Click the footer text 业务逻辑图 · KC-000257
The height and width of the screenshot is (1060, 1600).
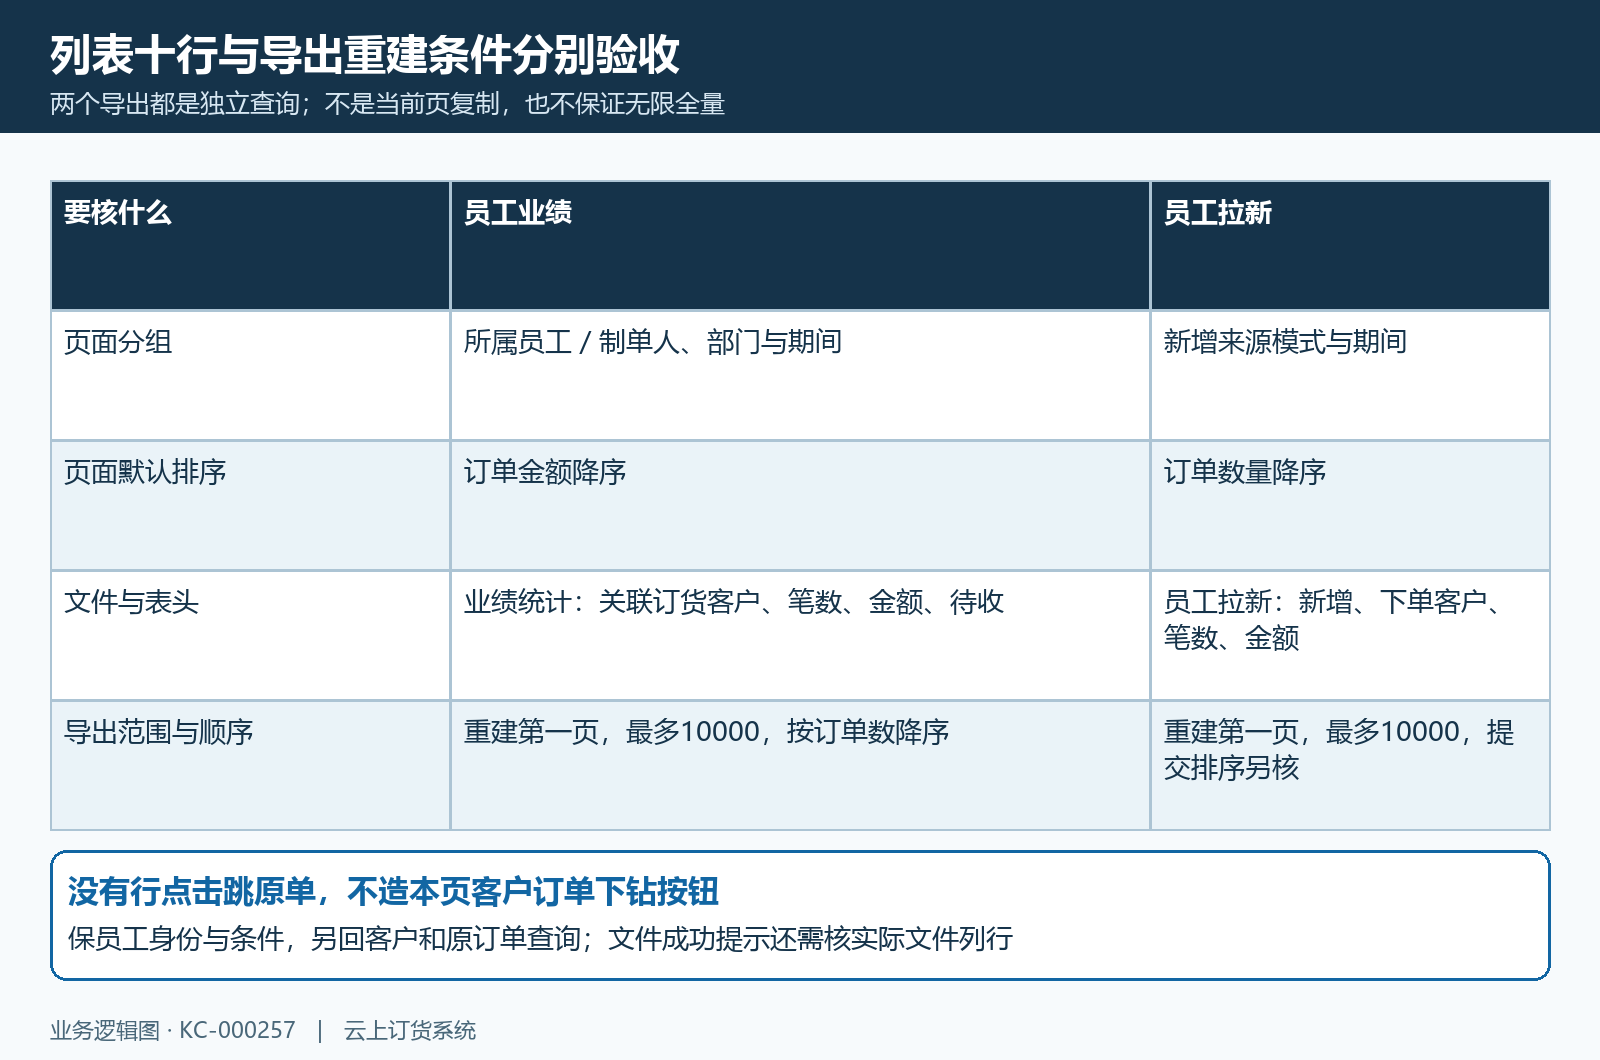point(173,1031)
